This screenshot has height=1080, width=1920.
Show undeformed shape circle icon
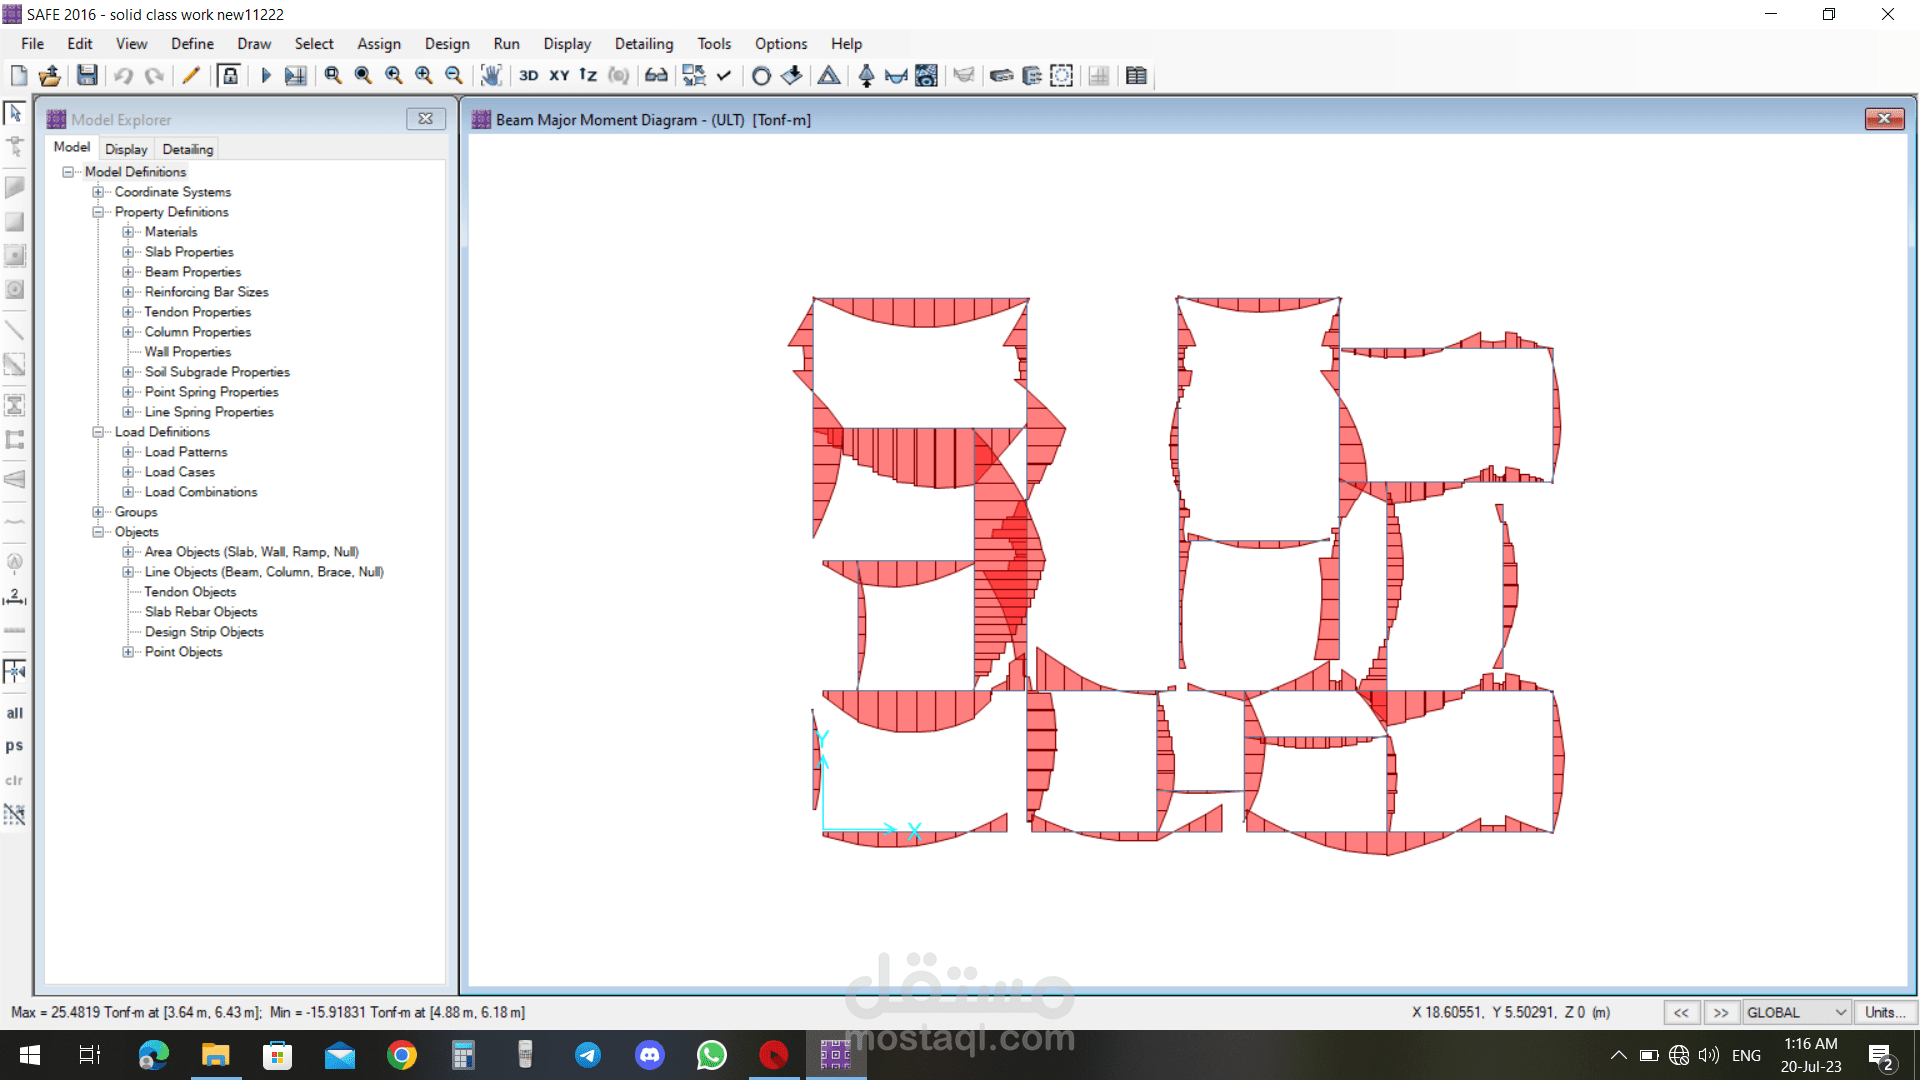761,75
